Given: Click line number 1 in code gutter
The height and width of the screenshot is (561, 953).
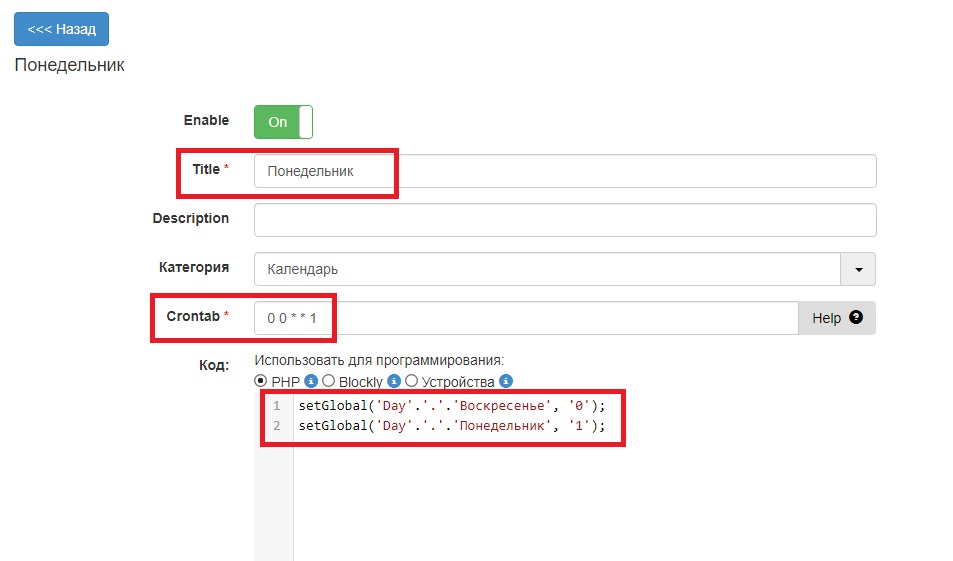Looking at the screenshot, I should point(277,405).
